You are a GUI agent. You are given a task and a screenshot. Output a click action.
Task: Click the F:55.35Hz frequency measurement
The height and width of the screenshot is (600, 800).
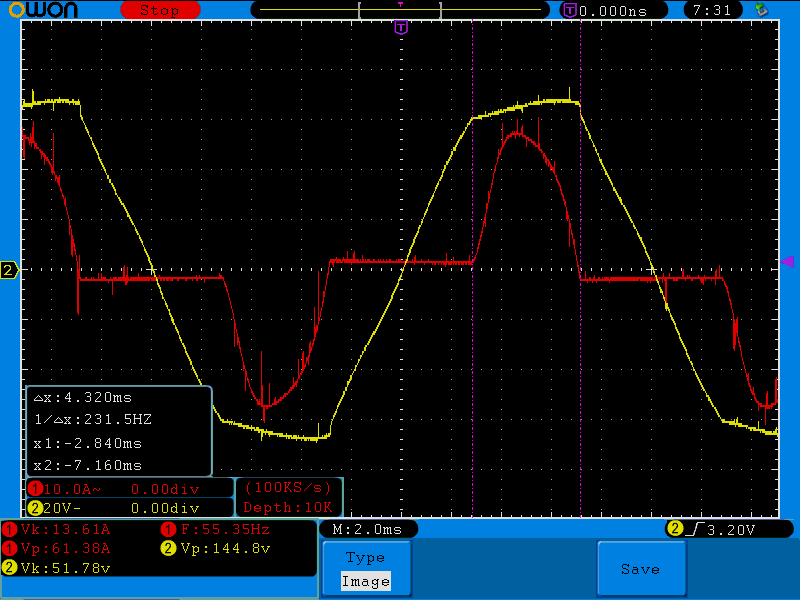point(226,529)
